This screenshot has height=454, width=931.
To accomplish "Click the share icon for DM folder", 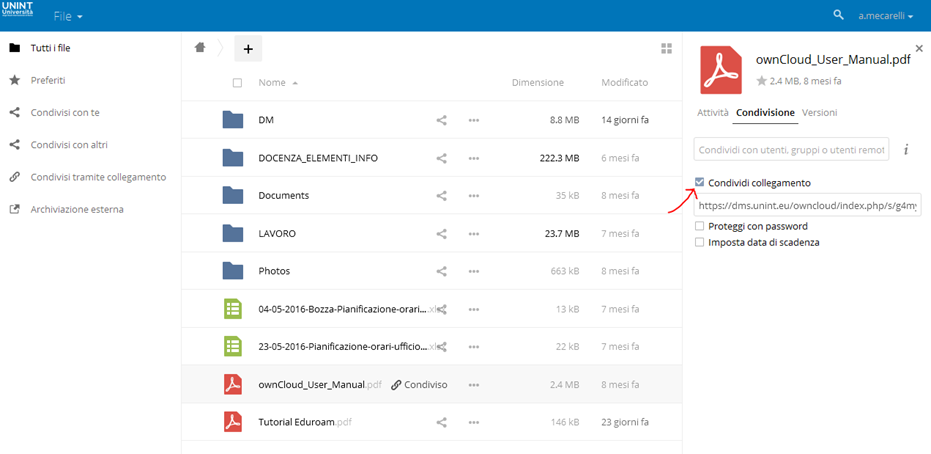I will [x=442, y=120].
